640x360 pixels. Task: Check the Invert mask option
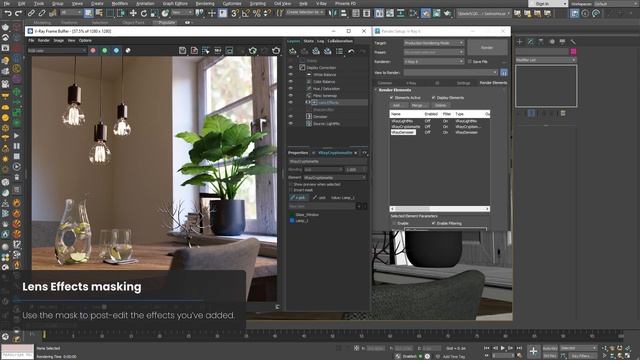coord(291,190)
